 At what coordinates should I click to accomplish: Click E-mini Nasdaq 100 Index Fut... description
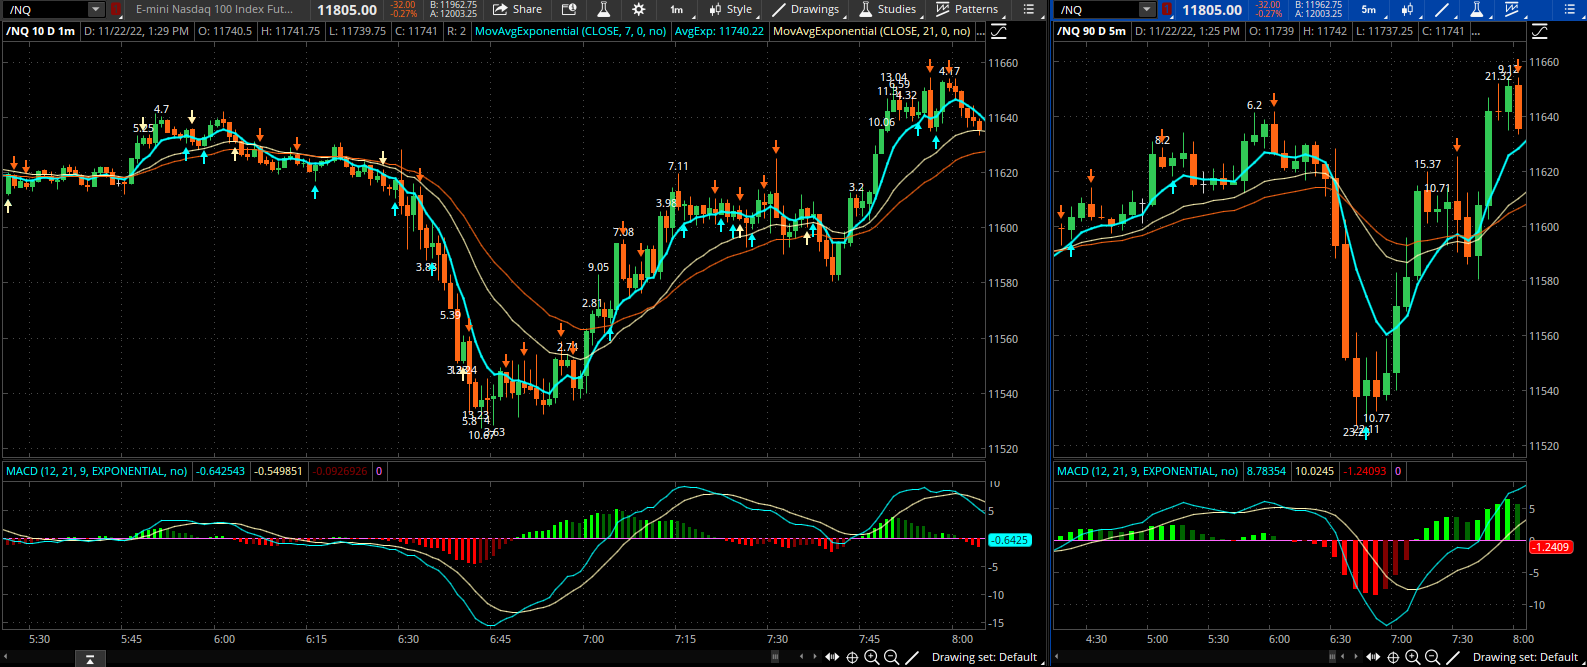point(215,10)
